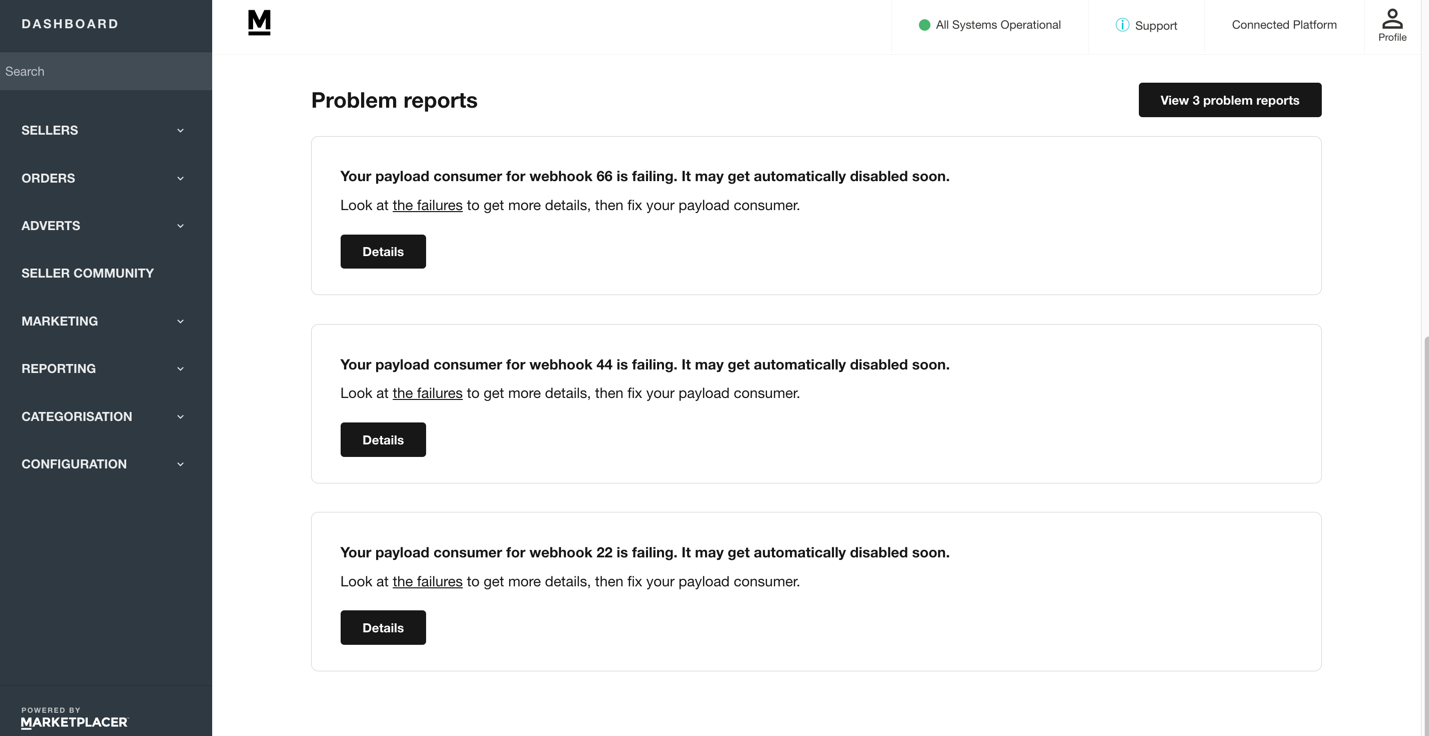Click the page vertical scrollbar

click(x=1425, y=532)
